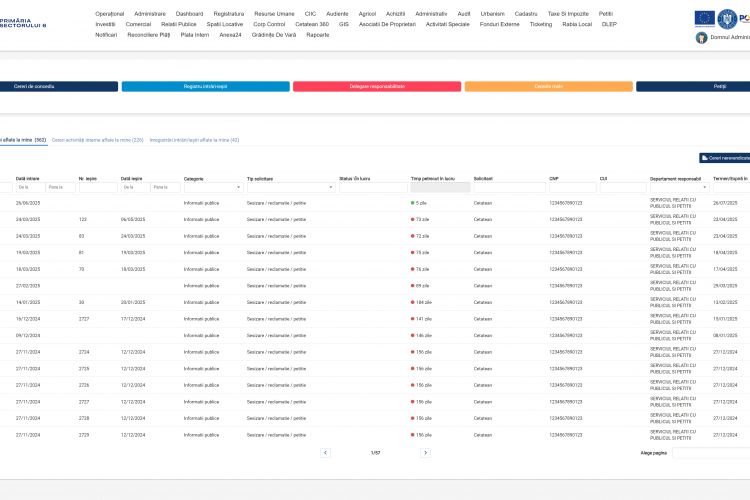Screen dimensions: 750x500
Task: Open the Cererile mele orange panel
Action: tap(549, 87)
